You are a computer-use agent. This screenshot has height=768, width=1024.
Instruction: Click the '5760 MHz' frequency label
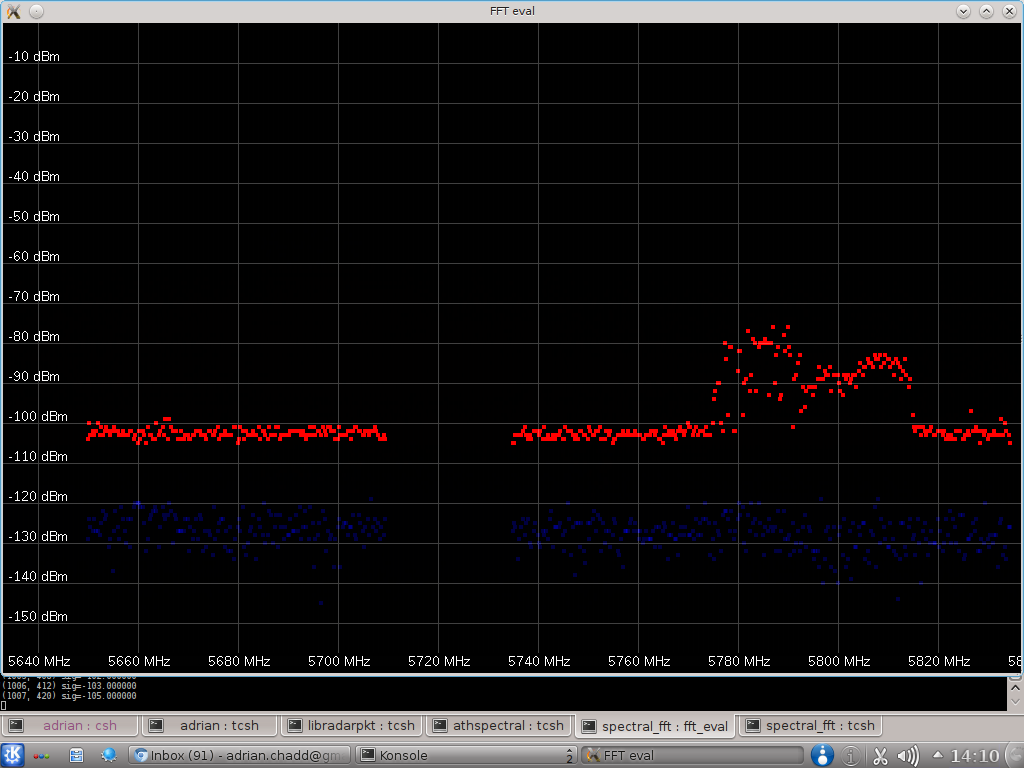tap(639, 662)
